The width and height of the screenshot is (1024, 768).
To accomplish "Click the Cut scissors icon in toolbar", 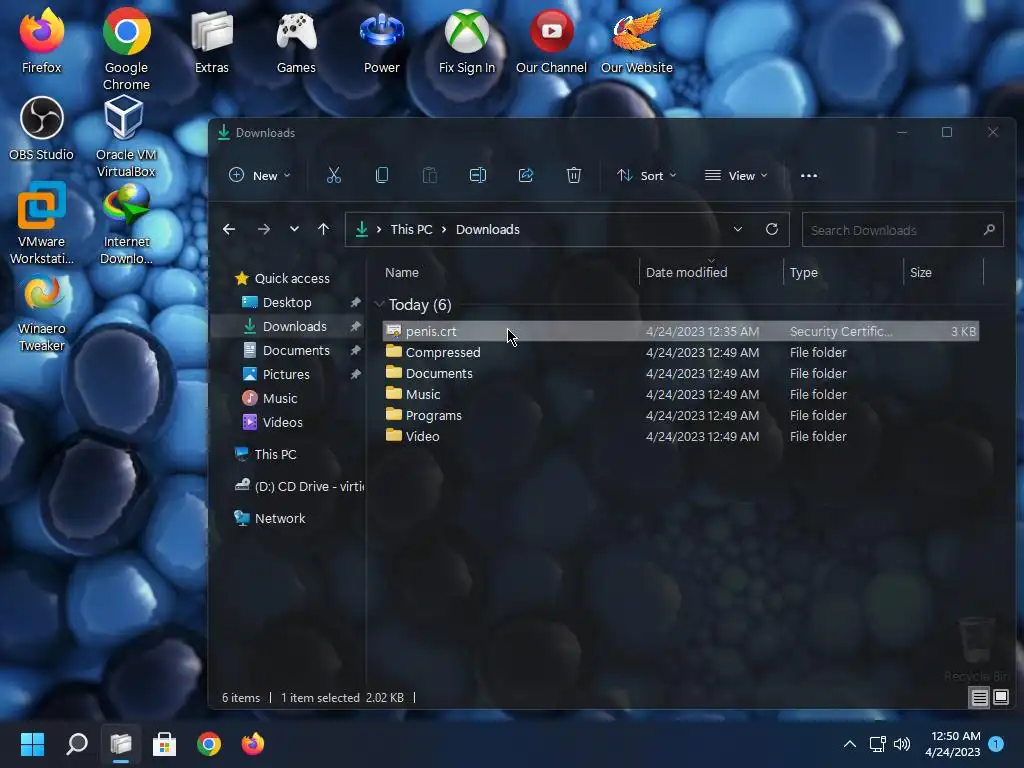I will click(334, 175).
